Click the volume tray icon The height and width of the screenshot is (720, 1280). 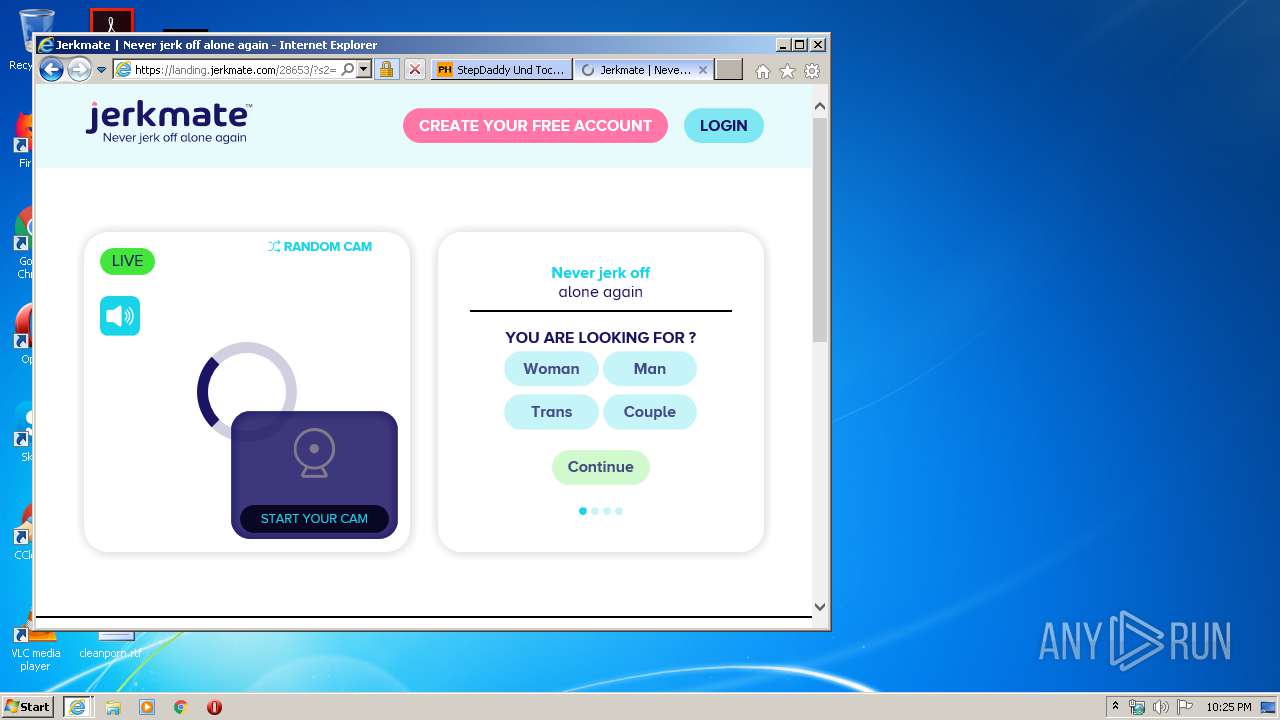tap(1161, 707)
